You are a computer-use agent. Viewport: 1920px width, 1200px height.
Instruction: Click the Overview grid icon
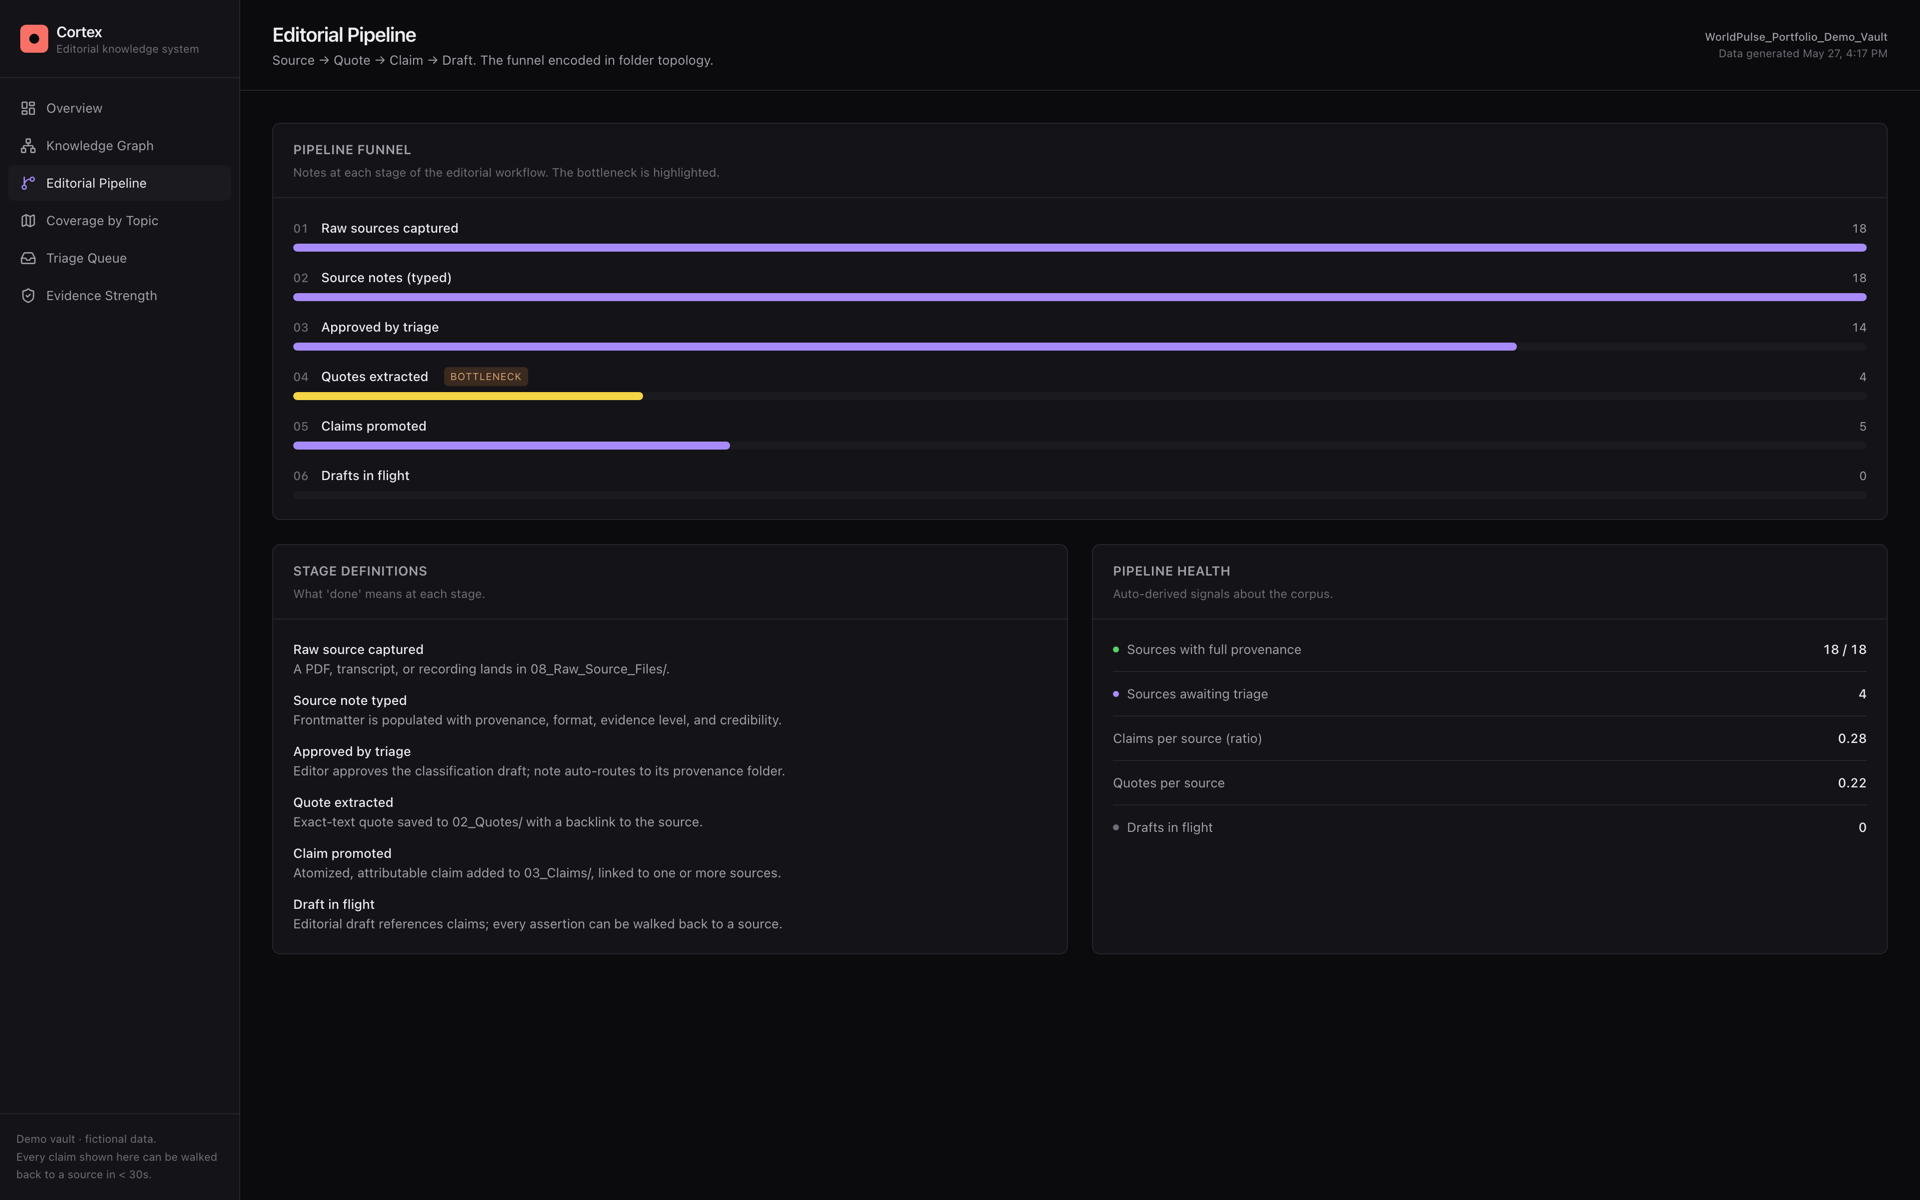tap(28, 108)
